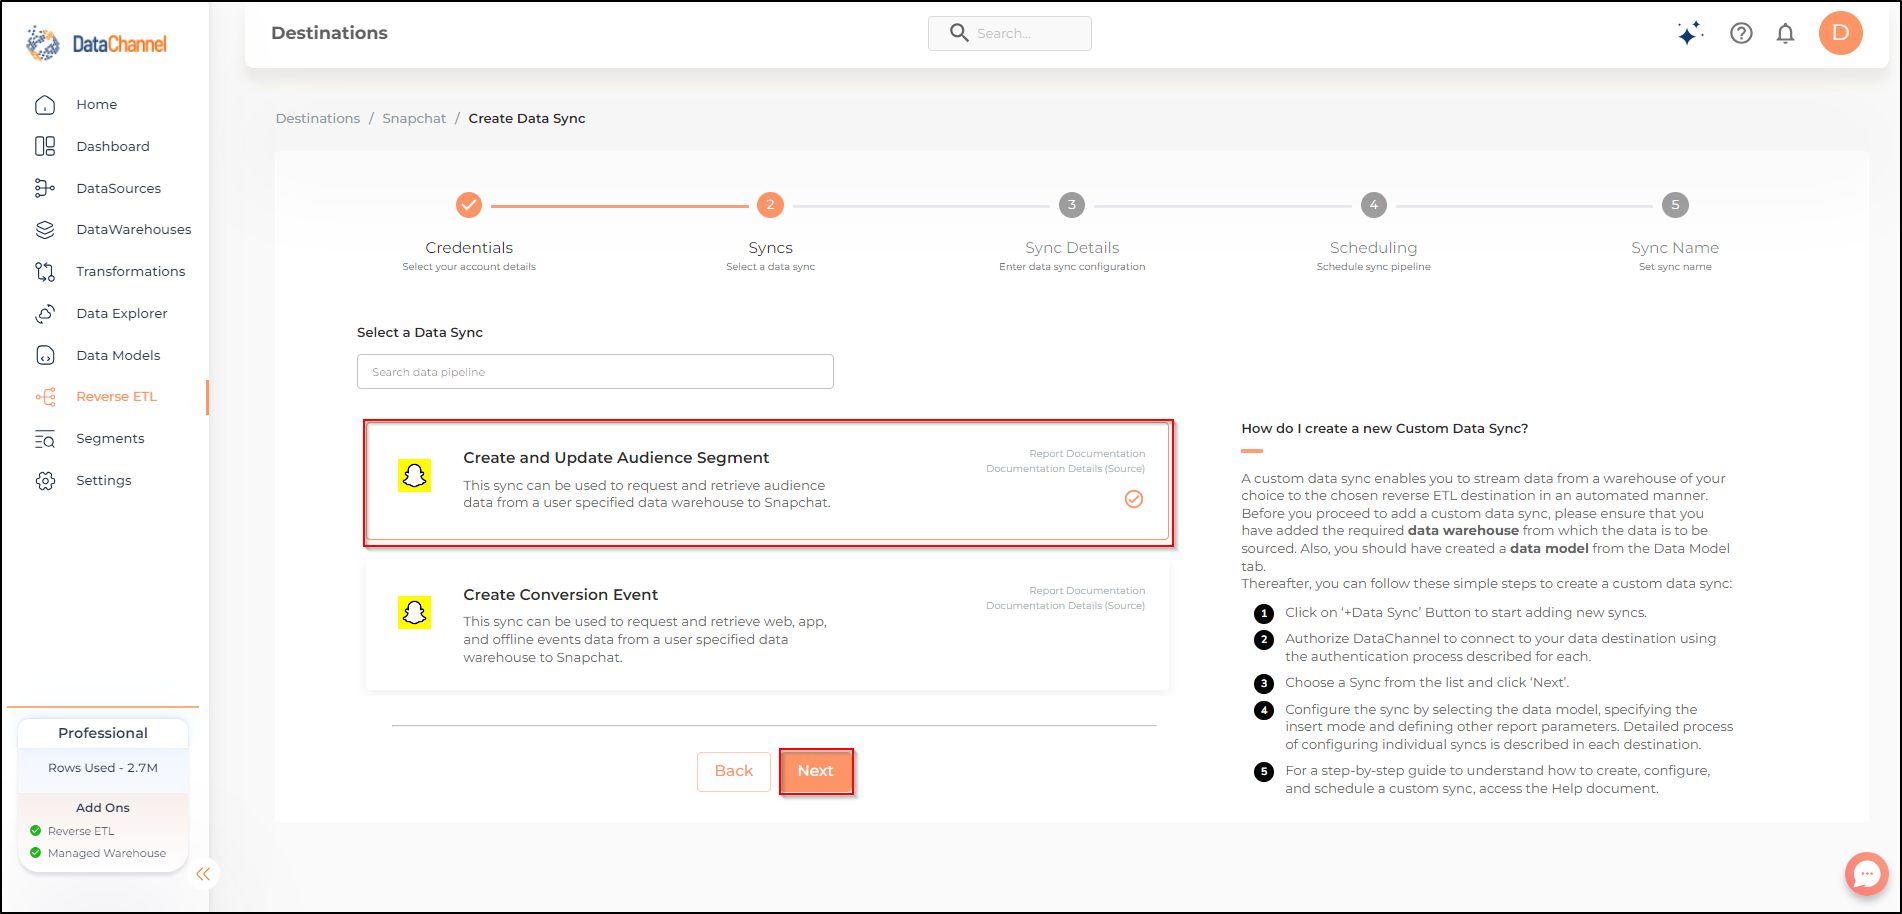Viewport: 1902px width, 914px height.
Task: Select the DataSources menu item
Action: click(118, 188)
